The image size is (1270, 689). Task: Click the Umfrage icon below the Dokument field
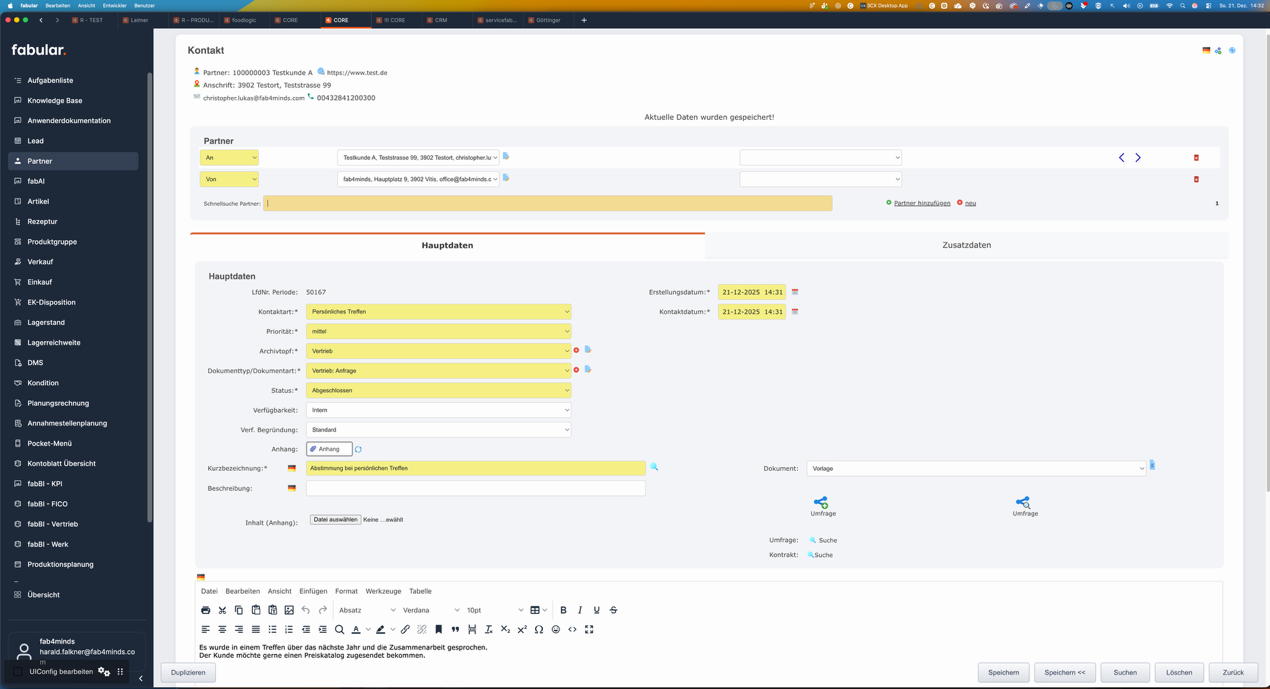pos(1024,504)
